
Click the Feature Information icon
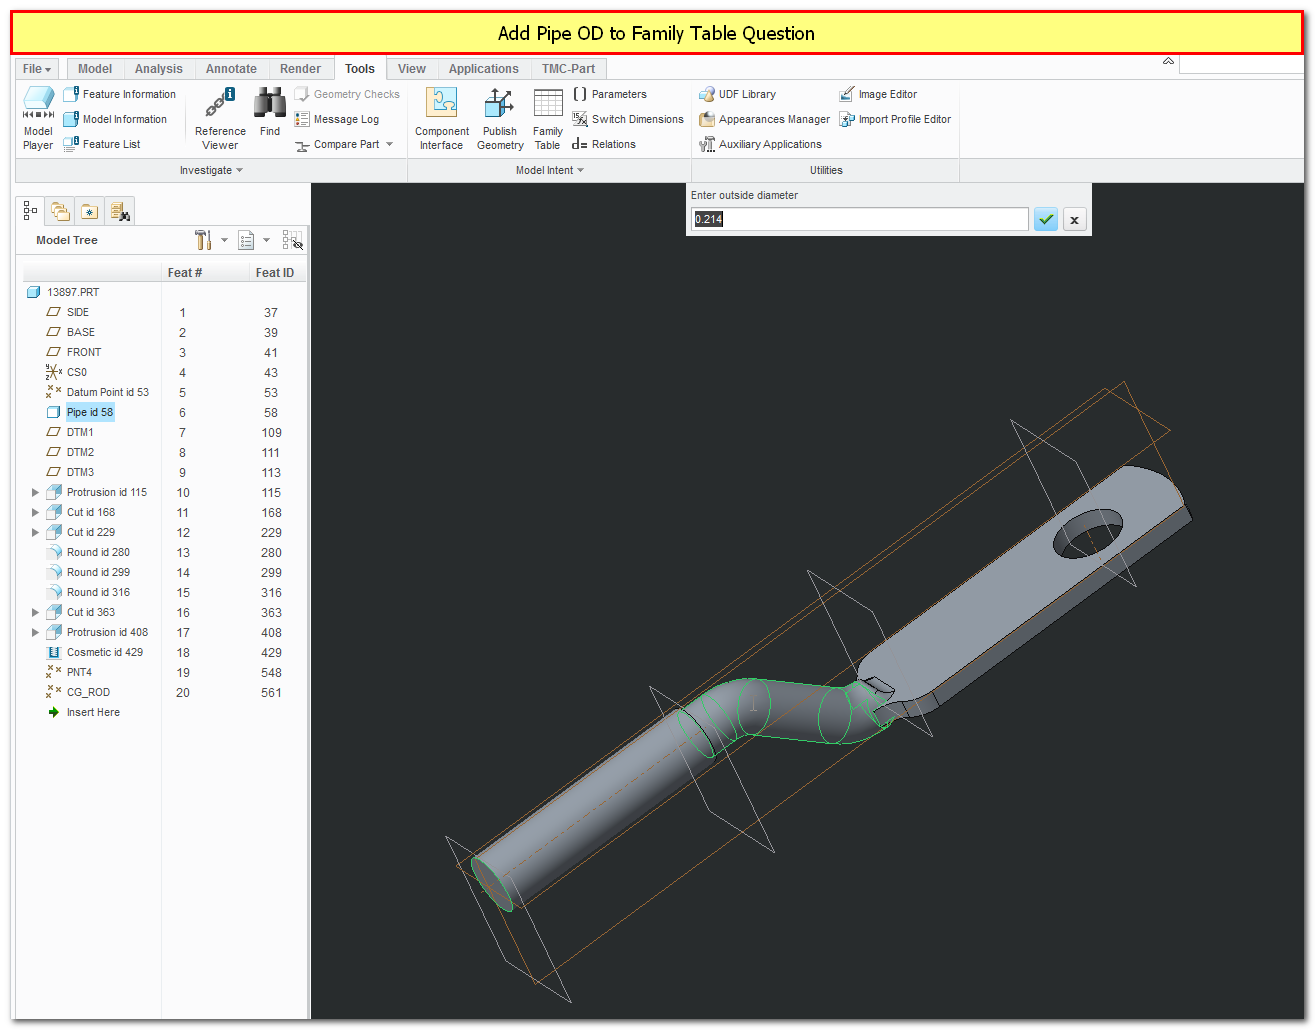coord(71,94)
